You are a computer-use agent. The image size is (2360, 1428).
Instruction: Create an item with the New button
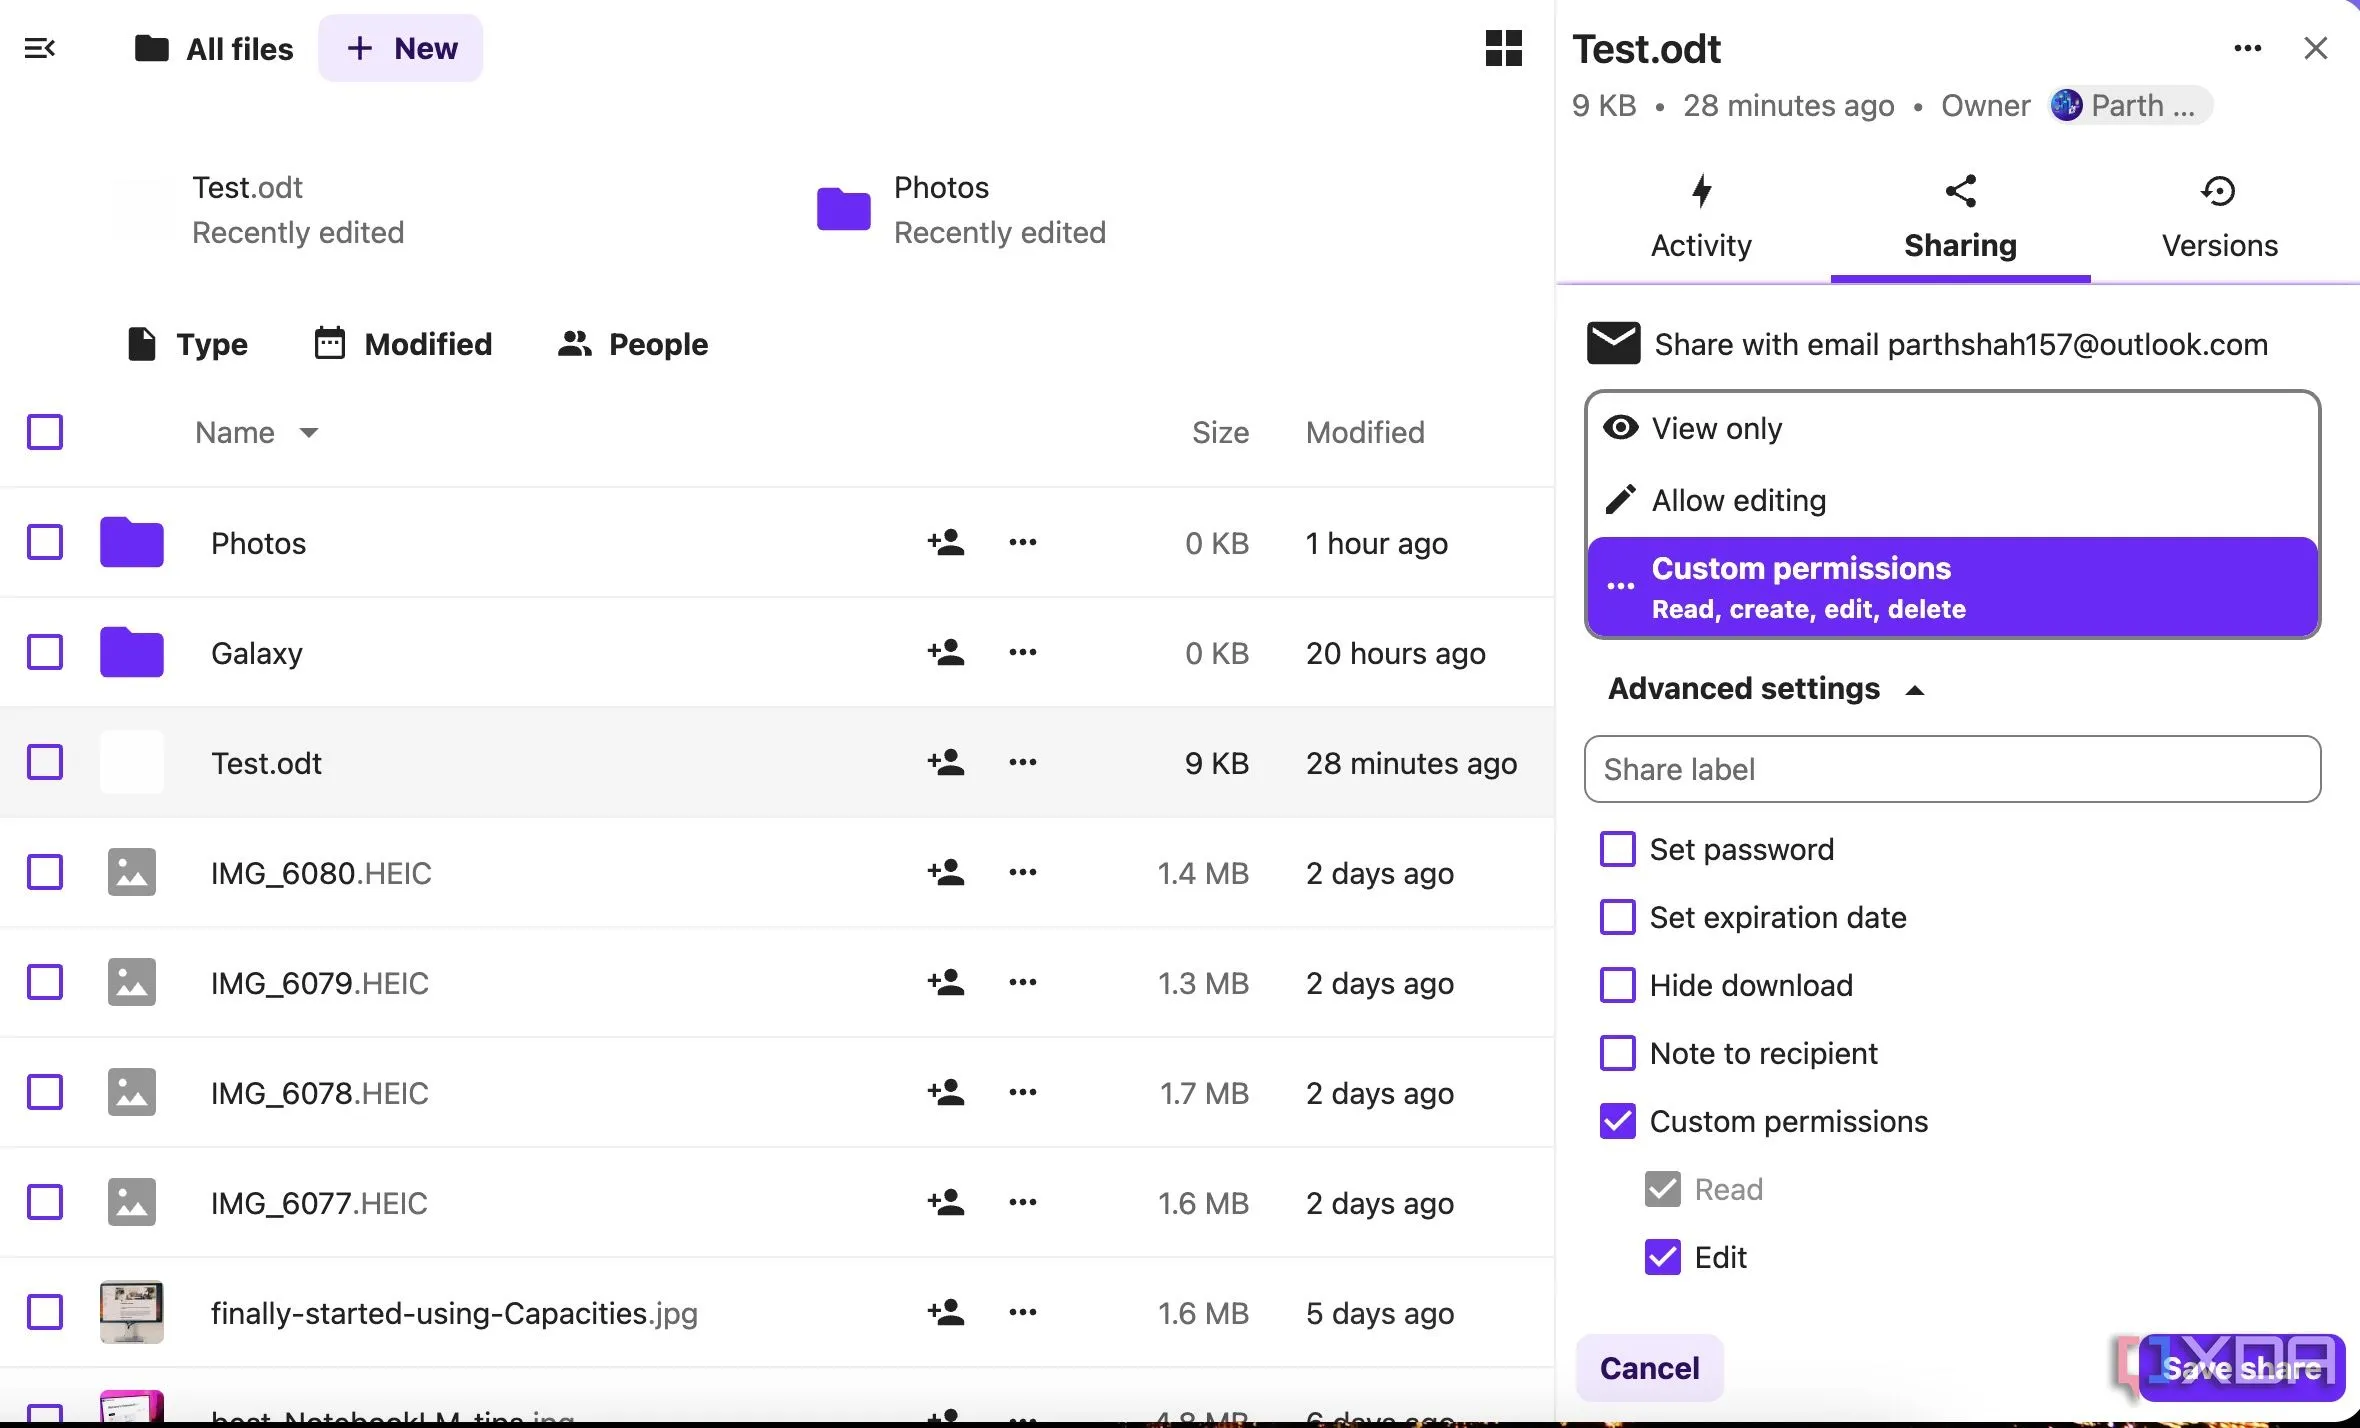(400, 47)
